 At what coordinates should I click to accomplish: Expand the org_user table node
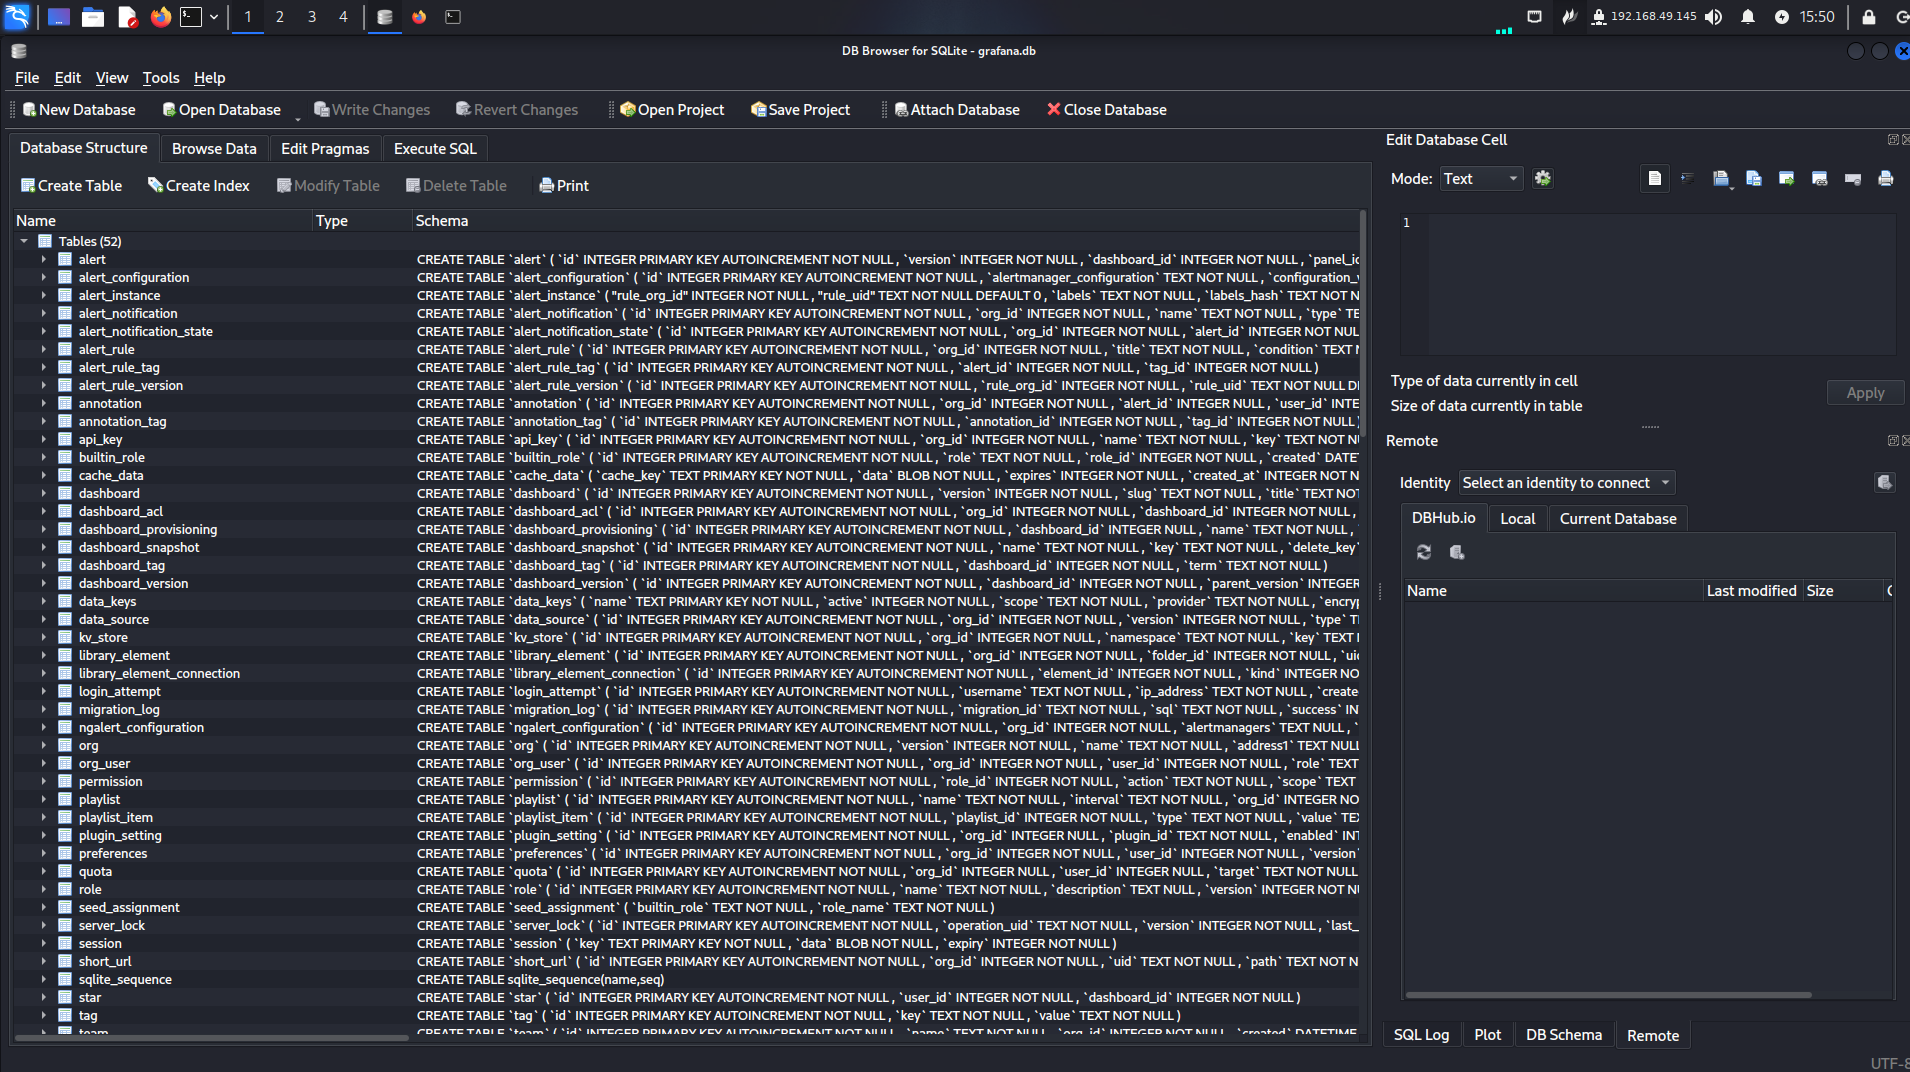pos(44,763)
